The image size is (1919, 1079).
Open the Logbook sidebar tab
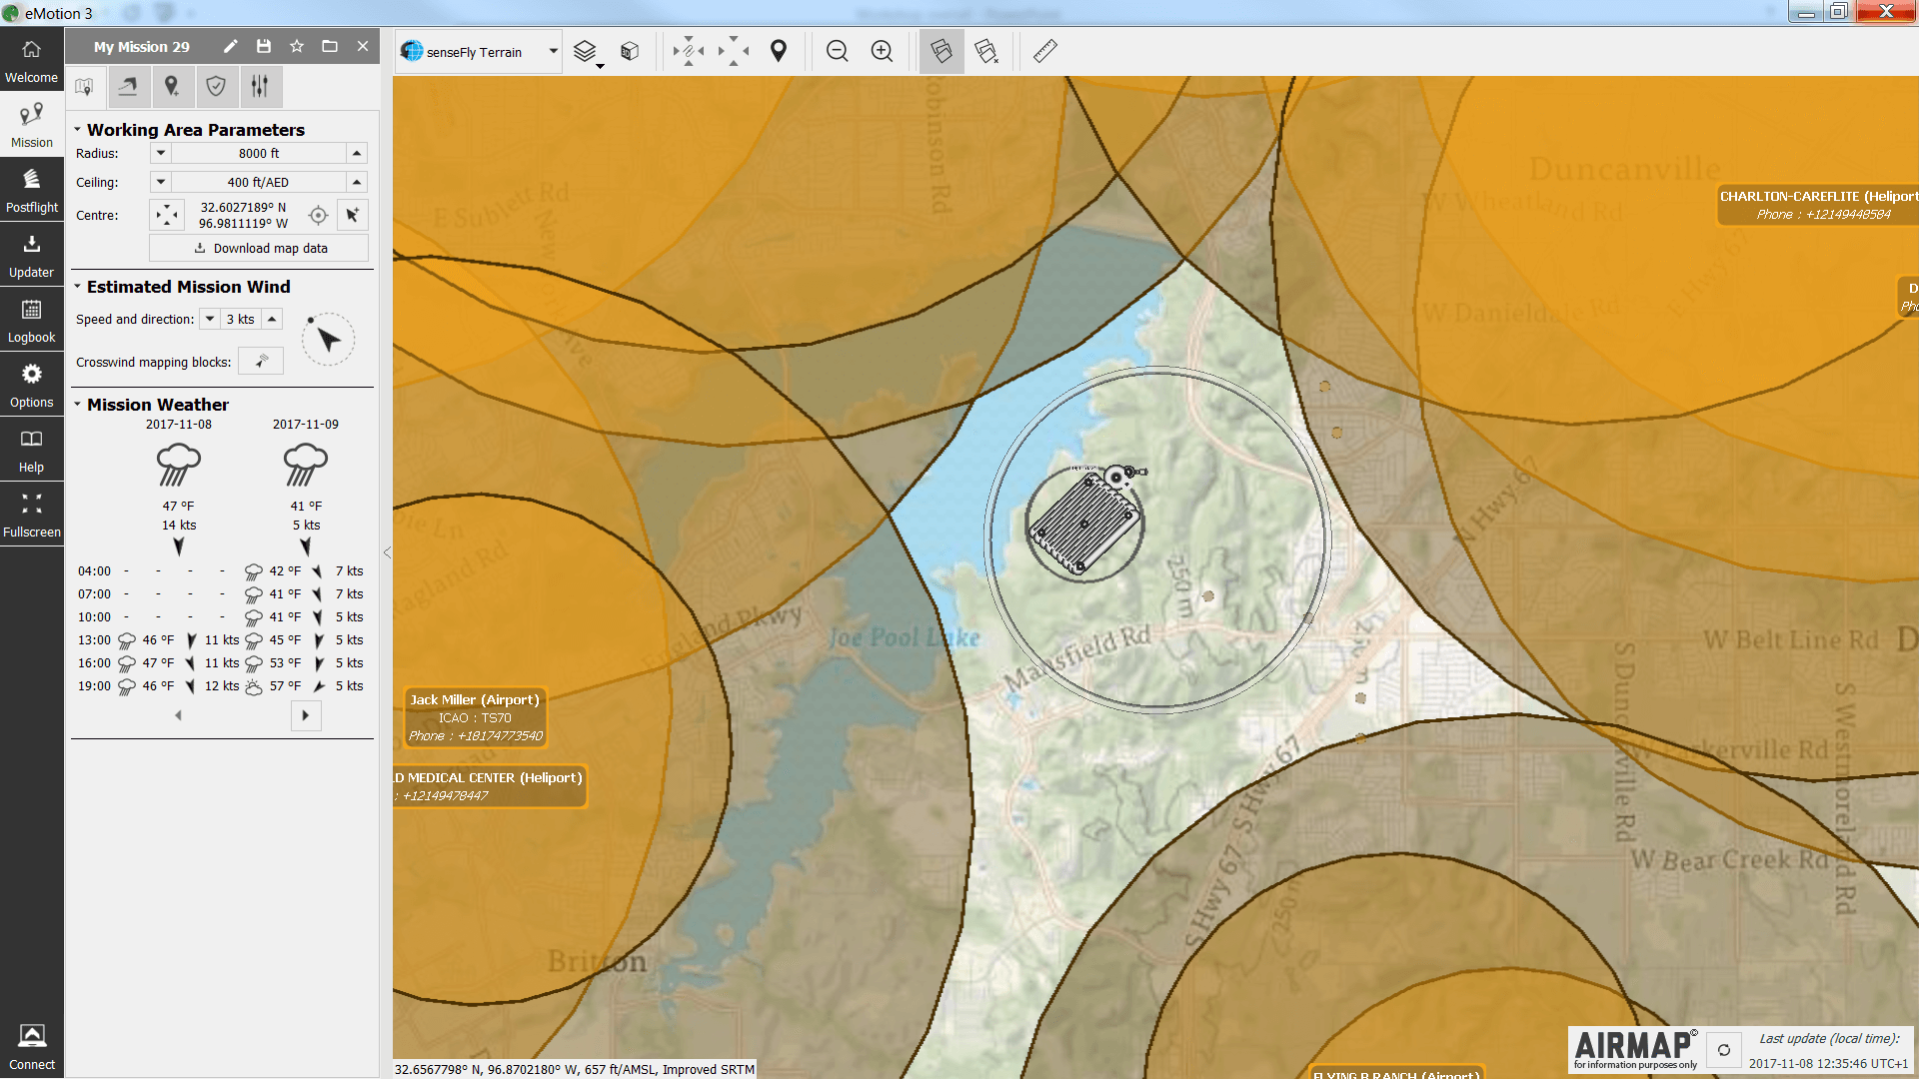(32, 320)
